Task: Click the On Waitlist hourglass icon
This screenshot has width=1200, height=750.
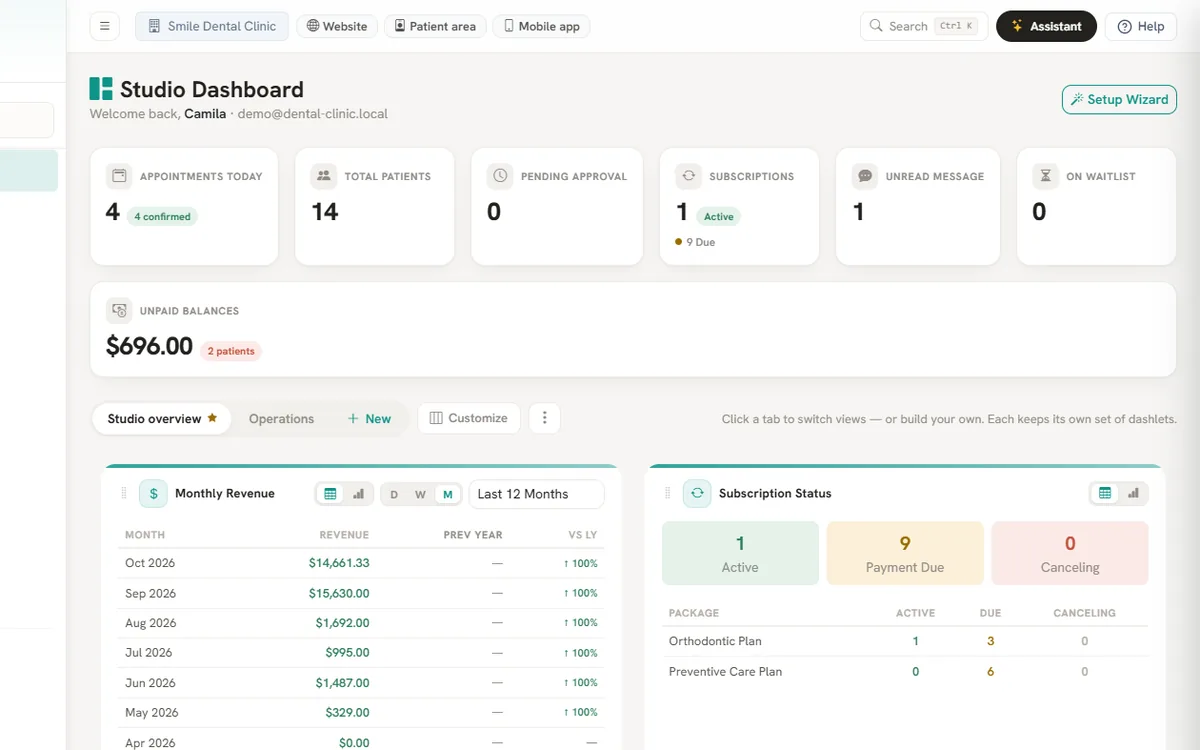Action: click(x=1046, y=176)
